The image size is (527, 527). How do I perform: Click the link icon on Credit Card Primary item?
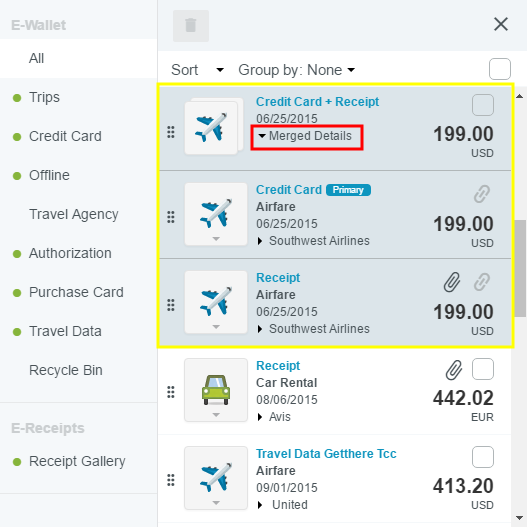pyautogui.click(x=482, y=194)
